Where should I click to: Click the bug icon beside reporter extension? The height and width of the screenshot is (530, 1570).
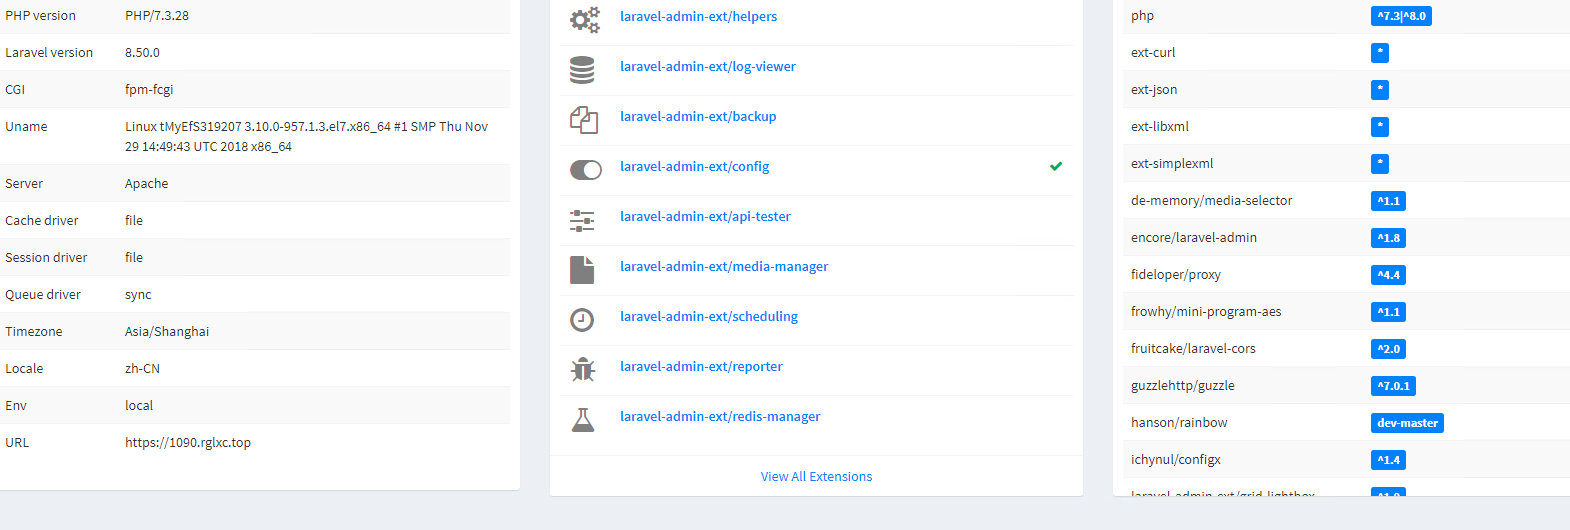coord(583,369)
